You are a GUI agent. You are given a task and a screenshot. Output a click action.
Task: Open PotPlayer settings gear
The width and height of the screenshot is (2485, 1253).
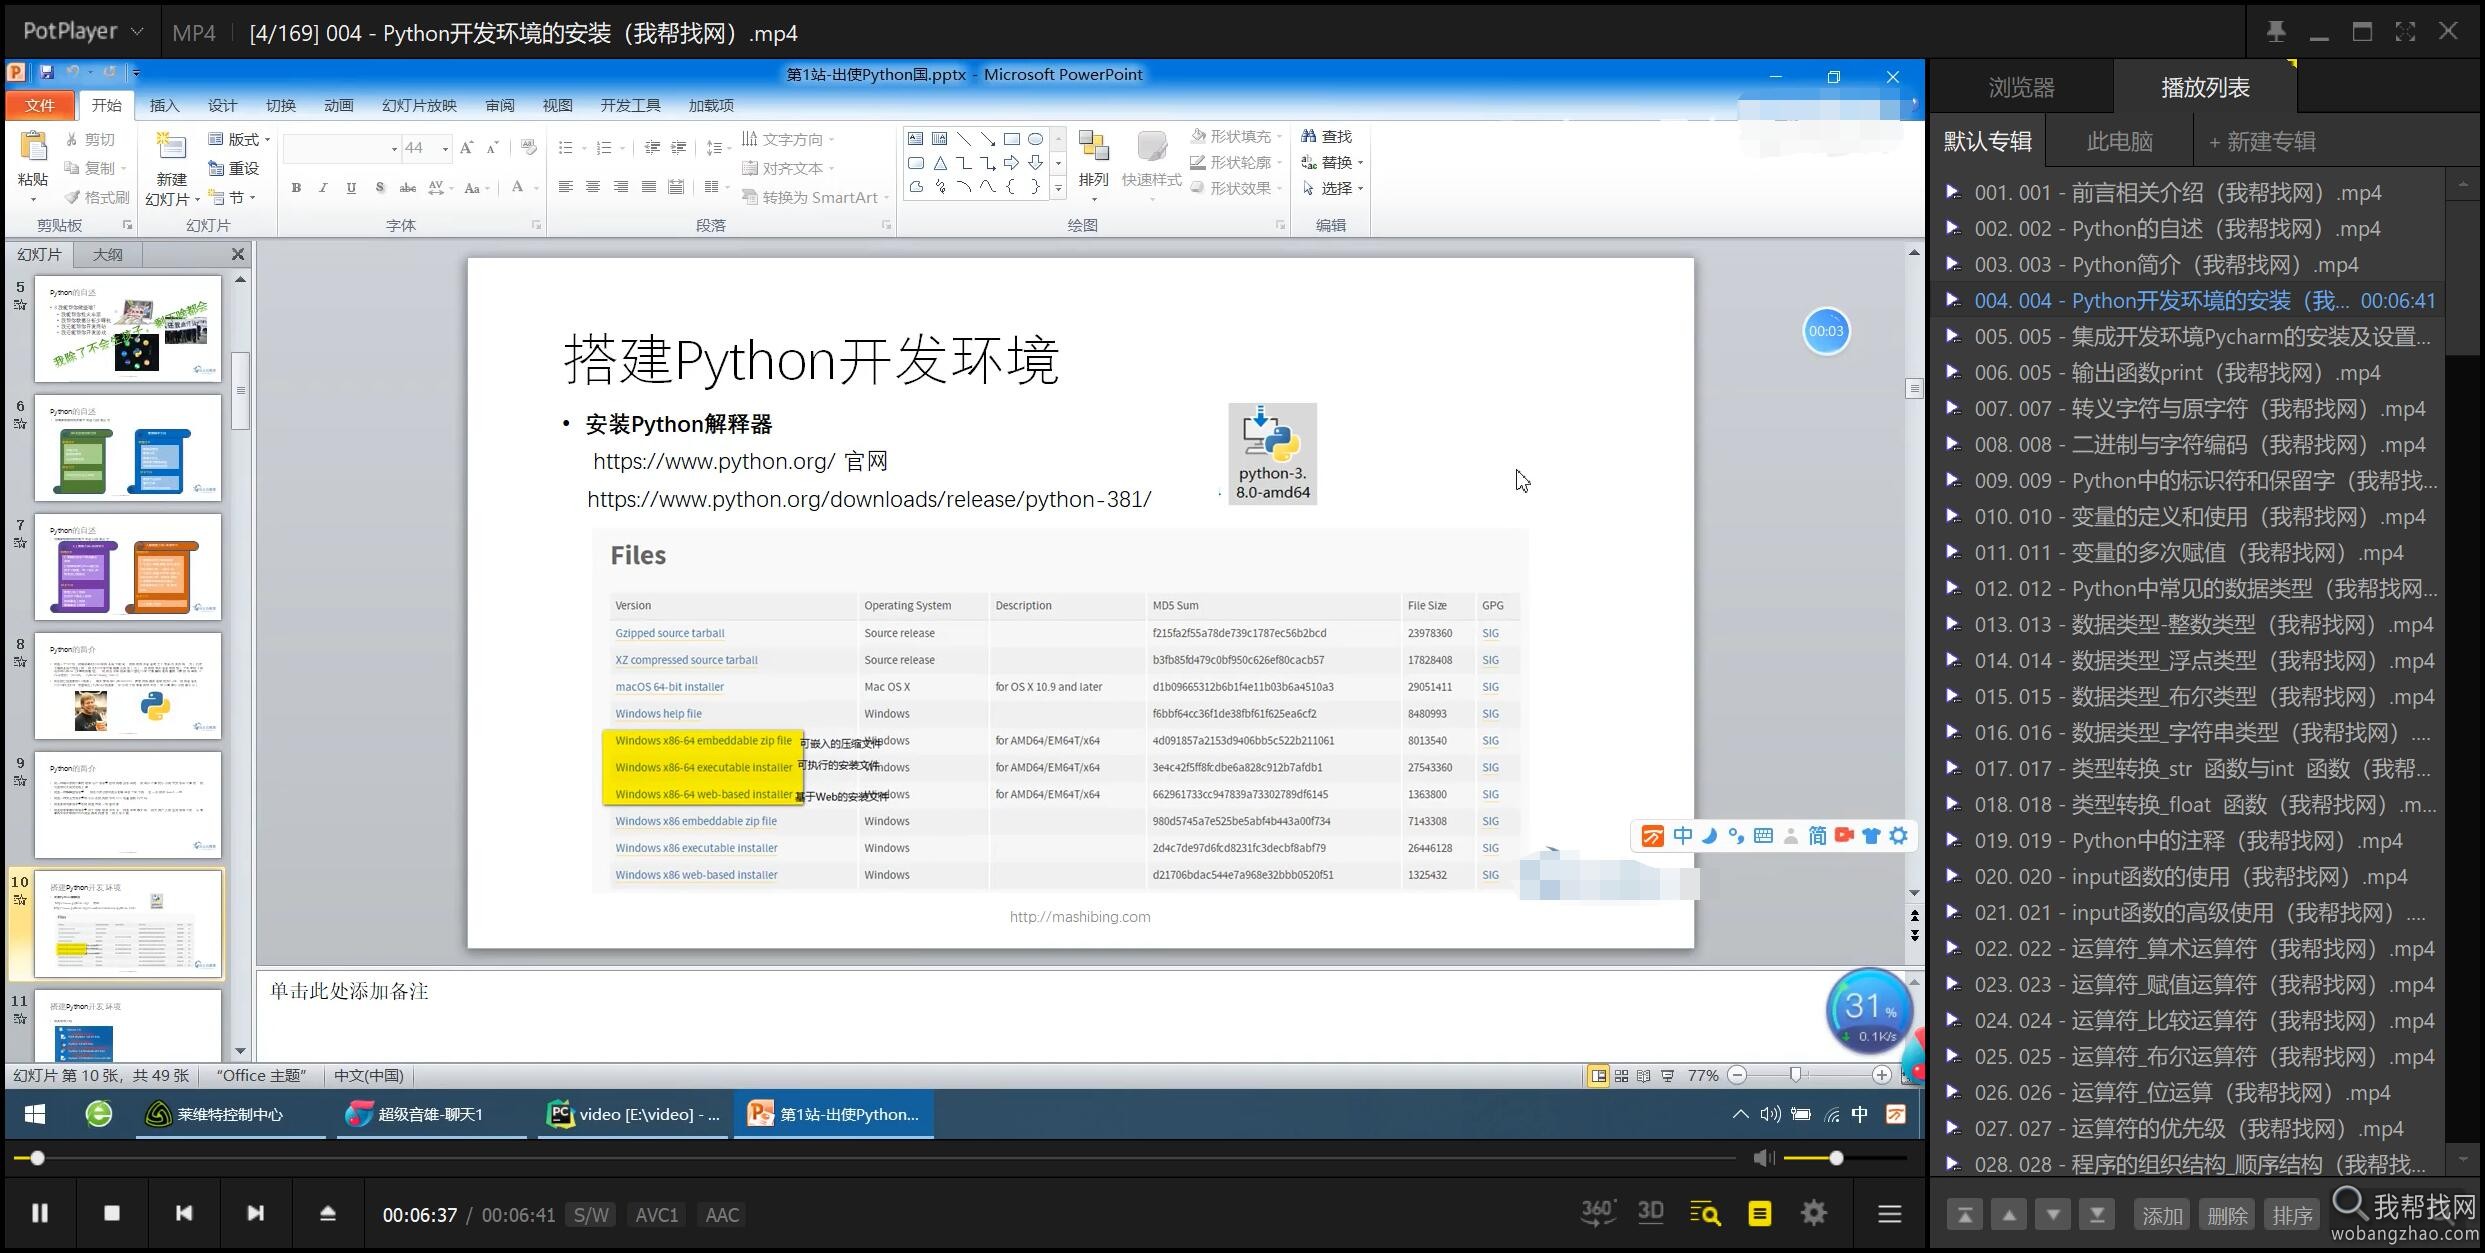click(1814, 1214)
